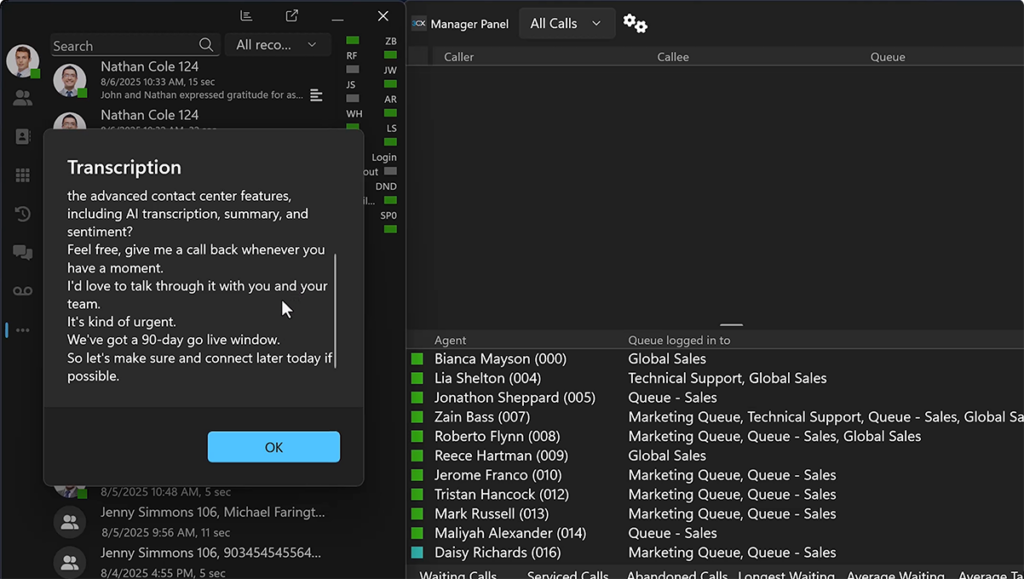Click the reports chart icon in title bar
This screenshot has height=579, width=1024.
[246, 16]
